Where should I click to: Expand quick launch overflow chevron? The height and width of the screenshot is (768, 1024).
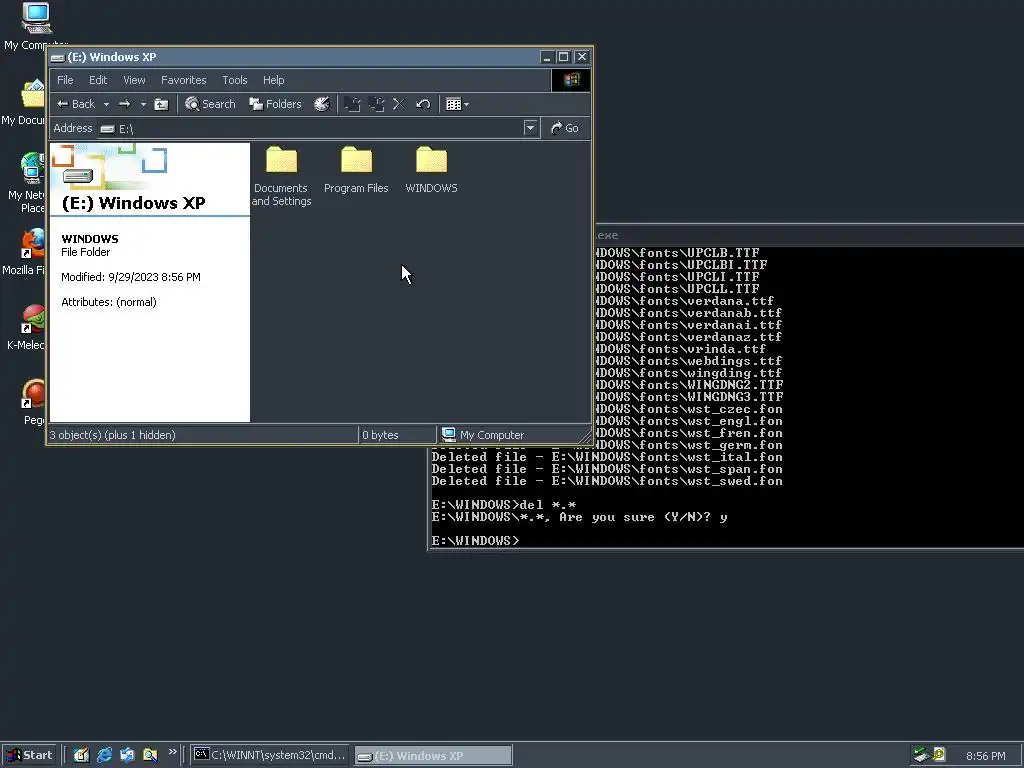coord(172,752)
